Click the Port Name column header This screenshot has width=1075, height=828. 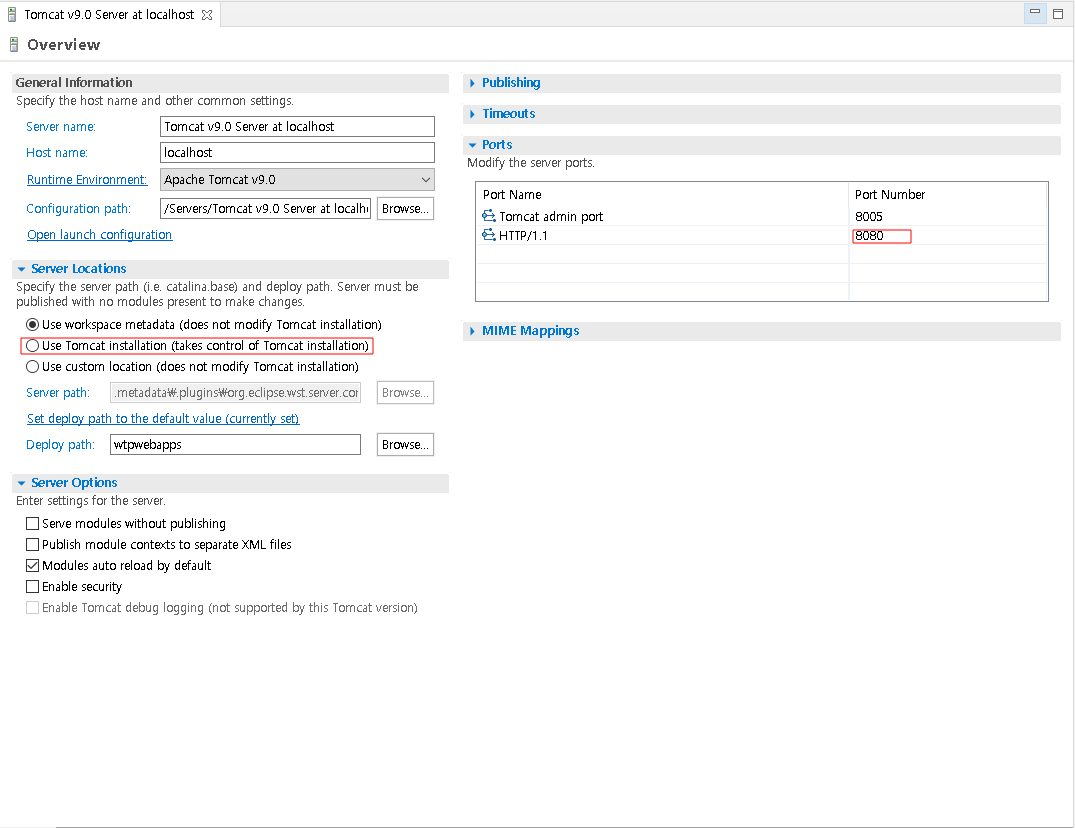pos(662,195)
